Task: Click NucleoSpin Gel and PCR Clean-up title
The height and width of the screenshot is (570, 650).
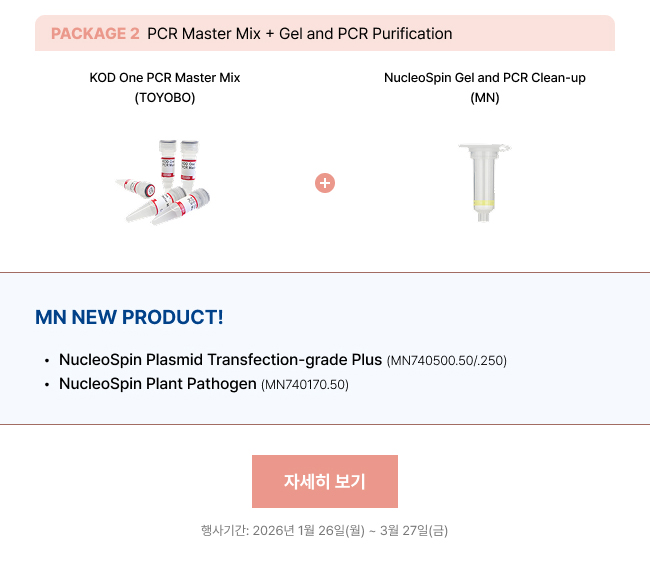Action: pos(485,77)
